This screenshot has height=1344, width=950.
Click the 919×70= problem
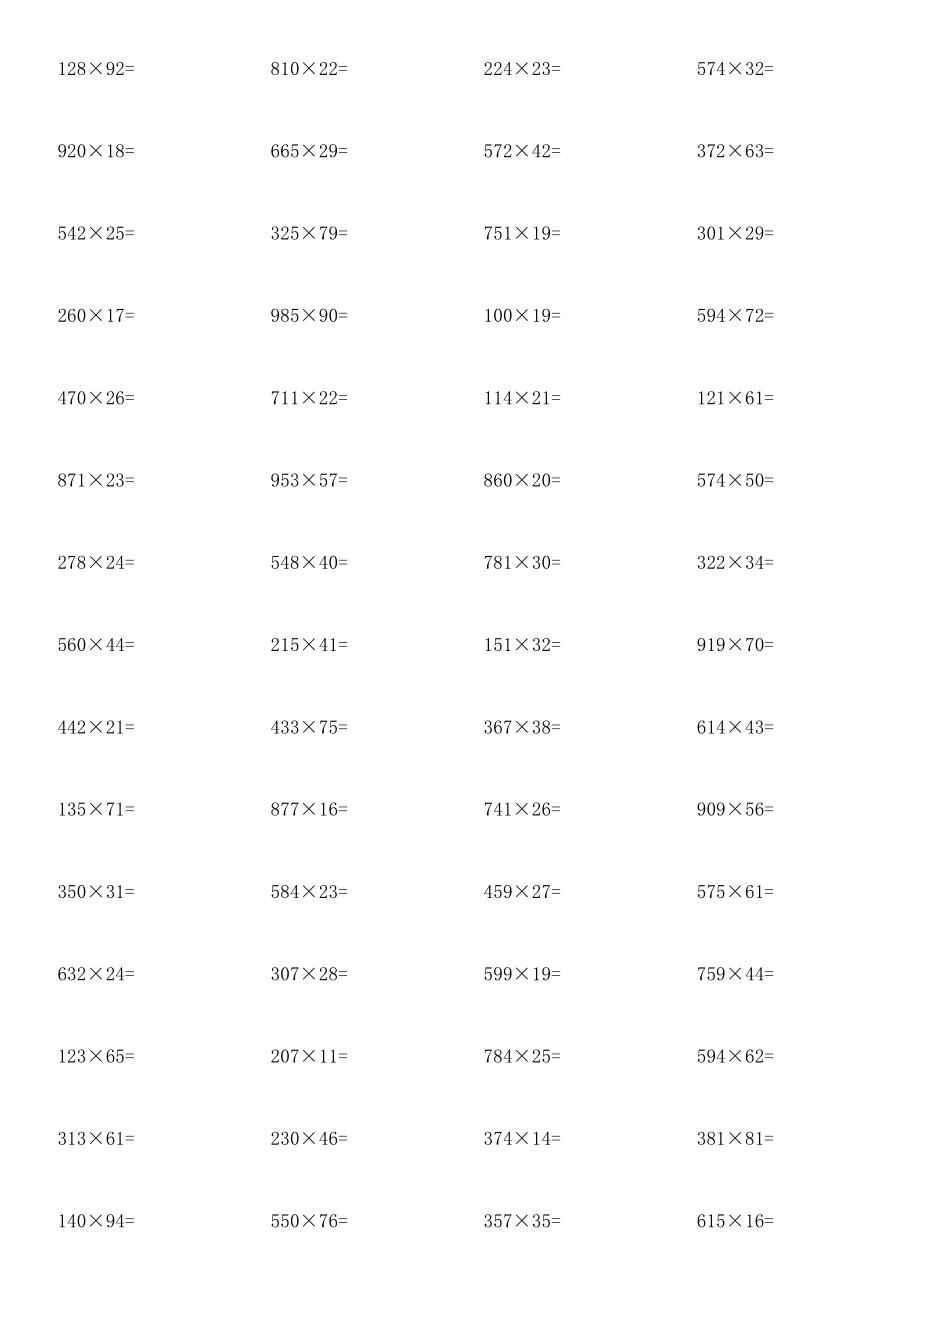pyautogui.click(x=735, y=645)
